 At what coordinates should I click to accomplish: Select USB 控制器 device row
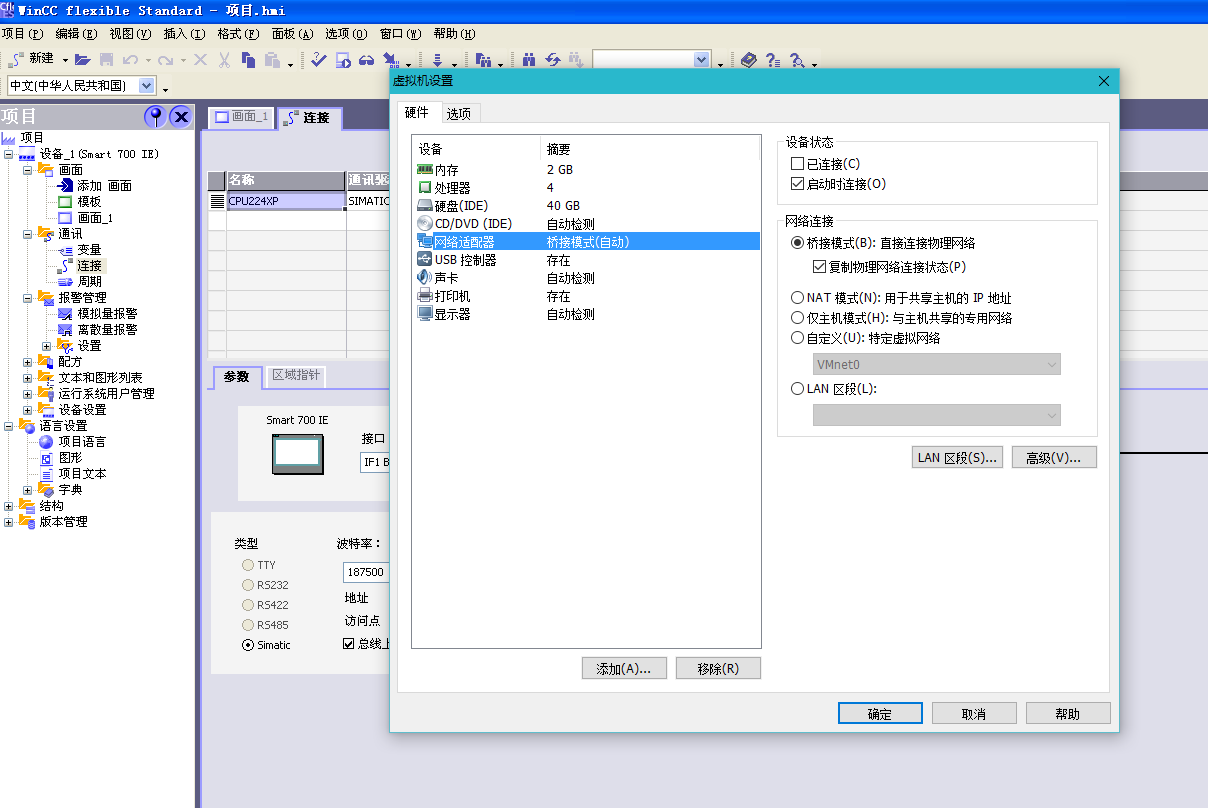point(586,260)
